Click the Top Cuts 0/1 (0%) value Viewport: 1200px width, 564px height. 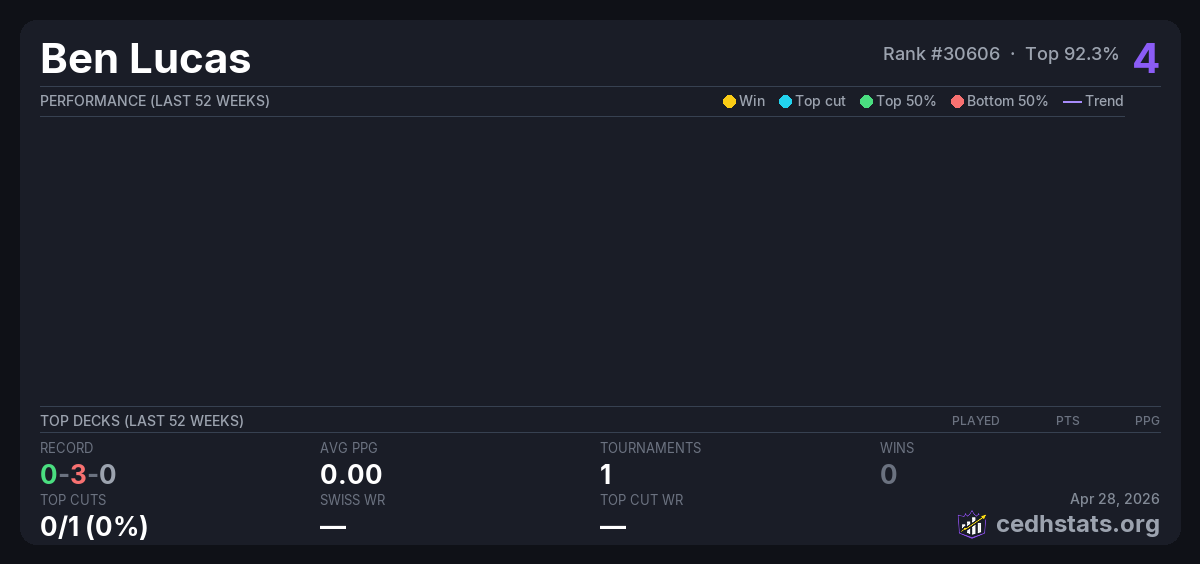[94, 526]
